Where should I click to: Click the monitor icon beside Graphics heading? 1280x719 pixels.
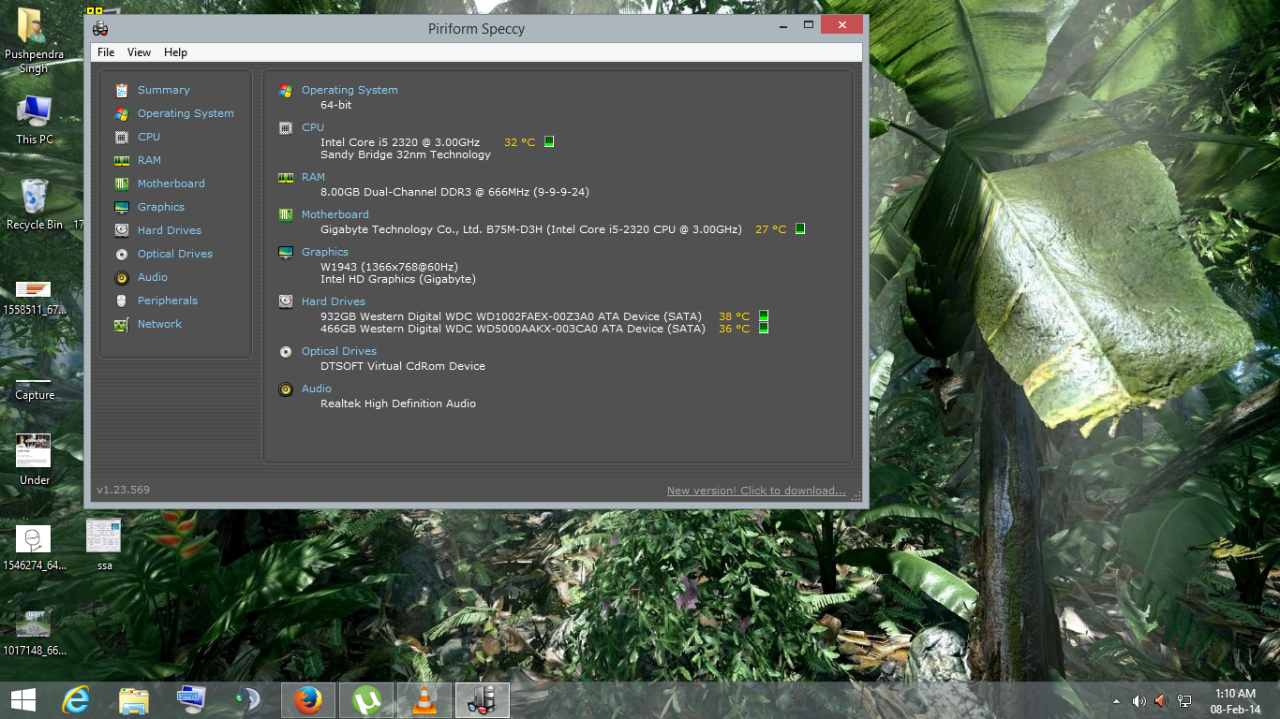[285, 252]
